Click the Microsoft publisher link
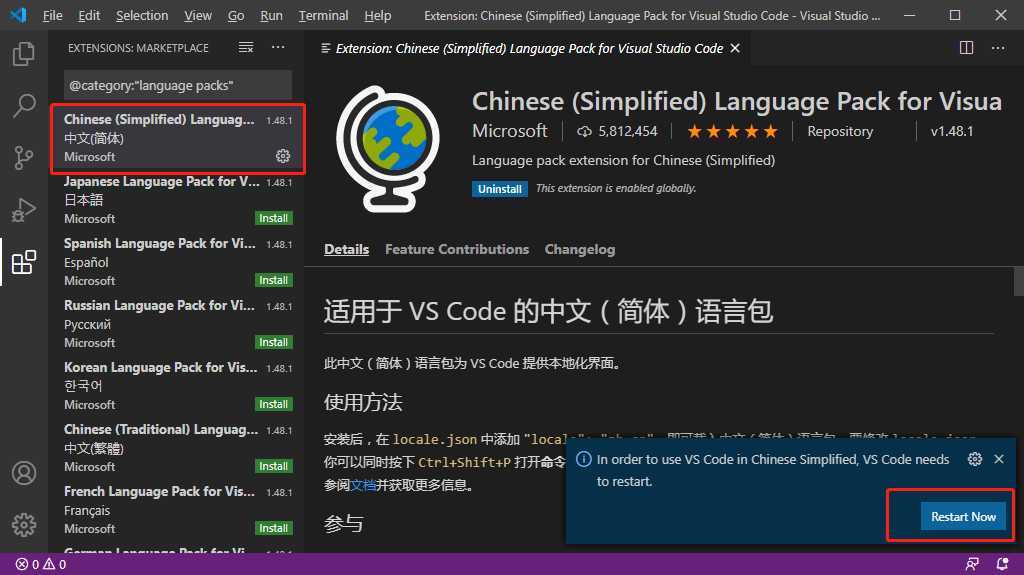1024x575 pixels. tap(509, 131)
